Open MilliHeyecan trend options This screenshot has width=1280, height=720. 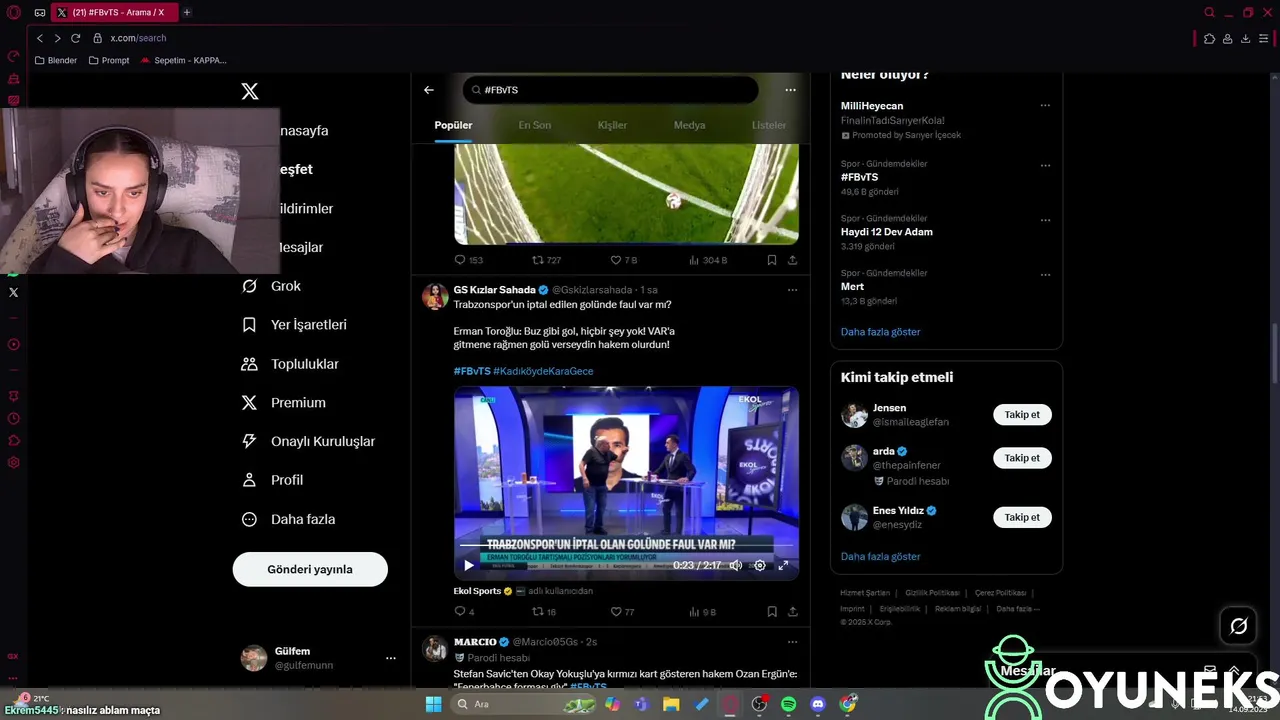click(x=1045, y=106)
